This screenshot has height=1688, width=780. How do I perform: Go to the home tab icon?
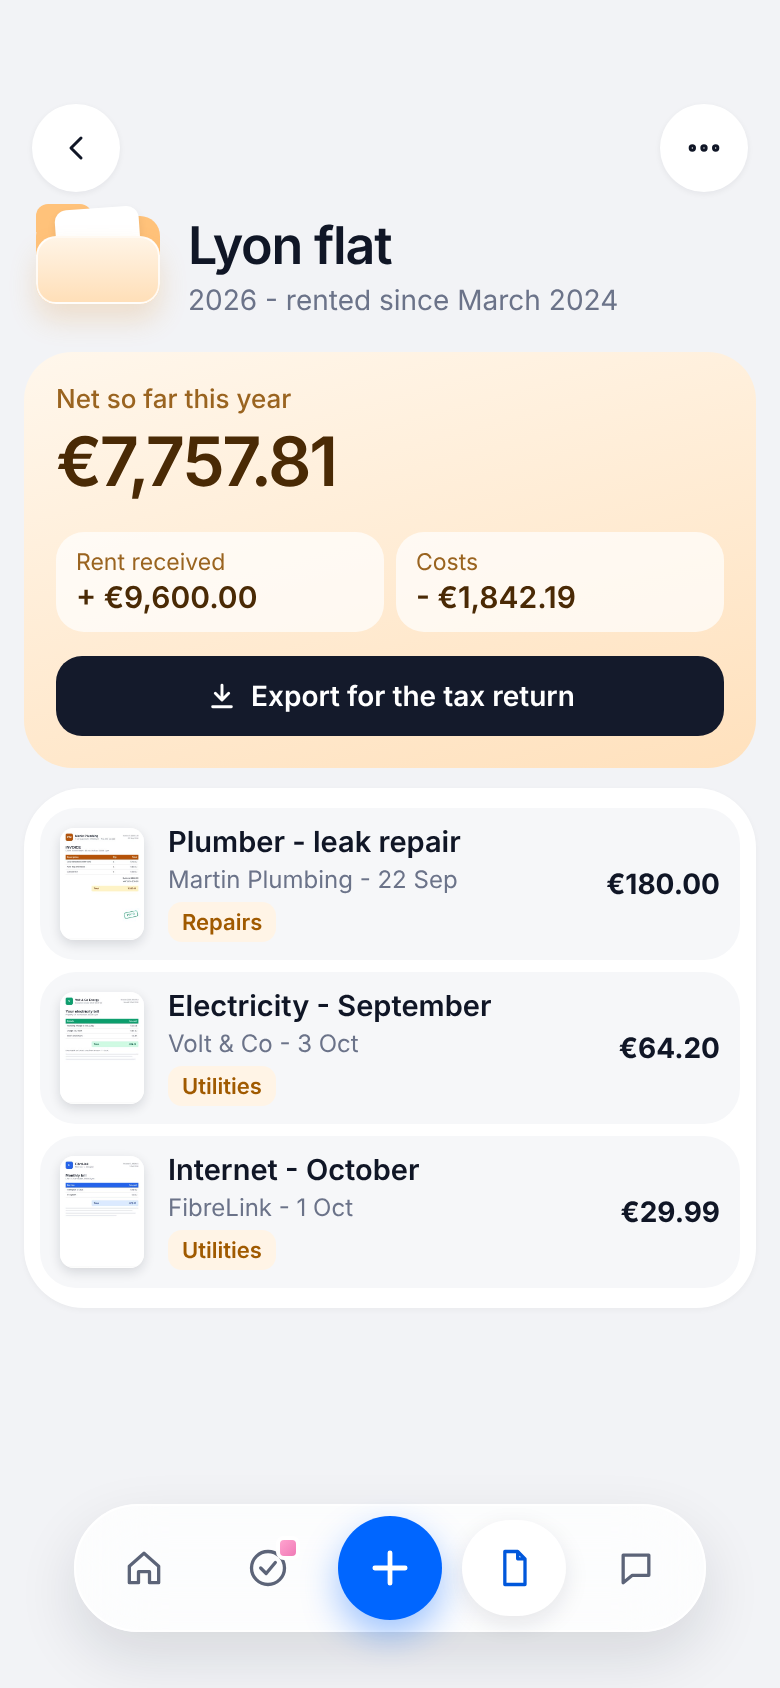(x=144, y=1568)
